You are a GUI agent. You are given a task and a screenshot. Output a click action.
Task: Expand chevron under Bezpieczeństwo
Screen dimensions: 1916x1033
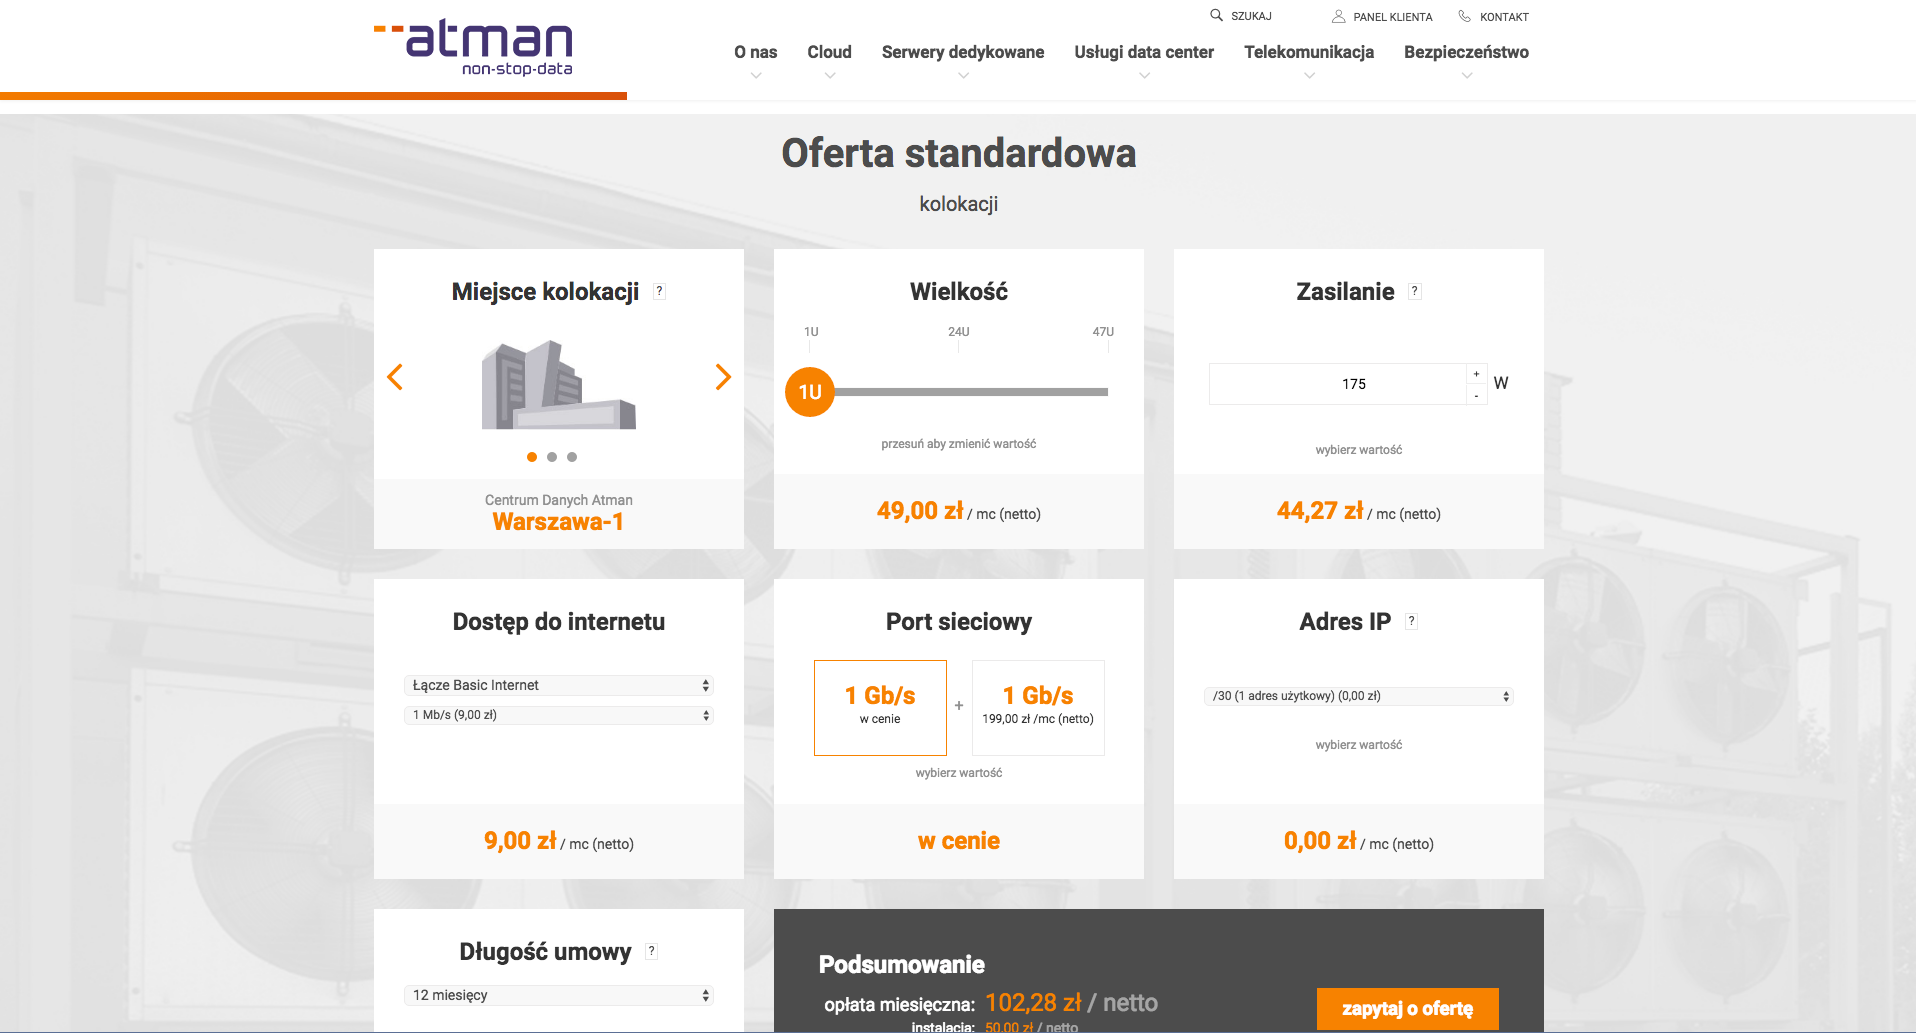pyautogui.click(x=1467, y=76)
